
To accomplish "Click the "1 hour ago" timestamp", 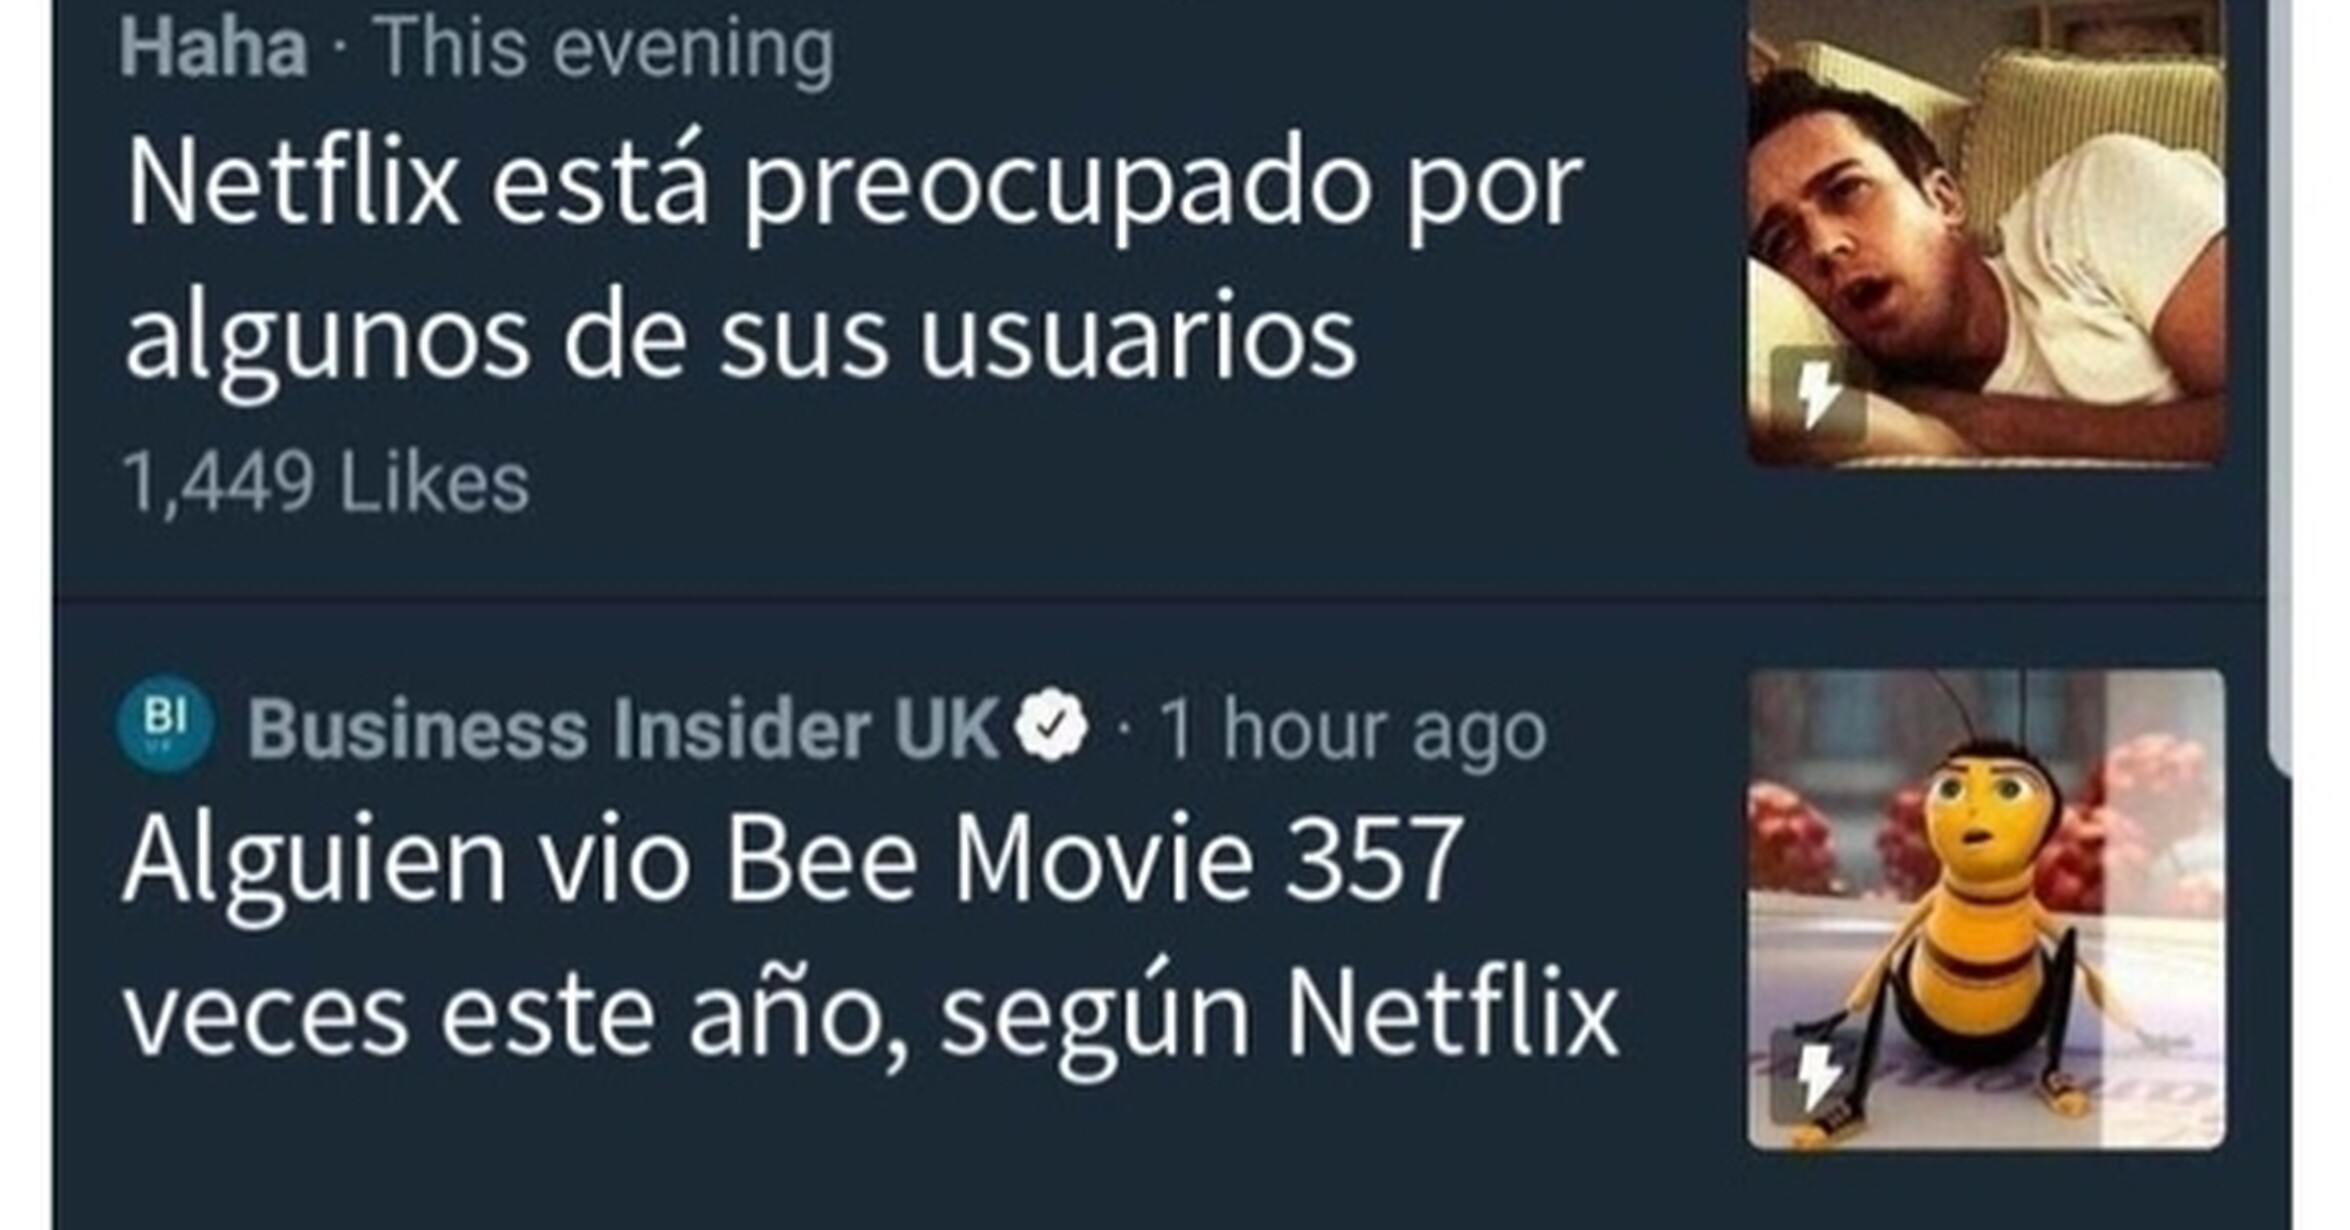I will [x=1354, y=731].
